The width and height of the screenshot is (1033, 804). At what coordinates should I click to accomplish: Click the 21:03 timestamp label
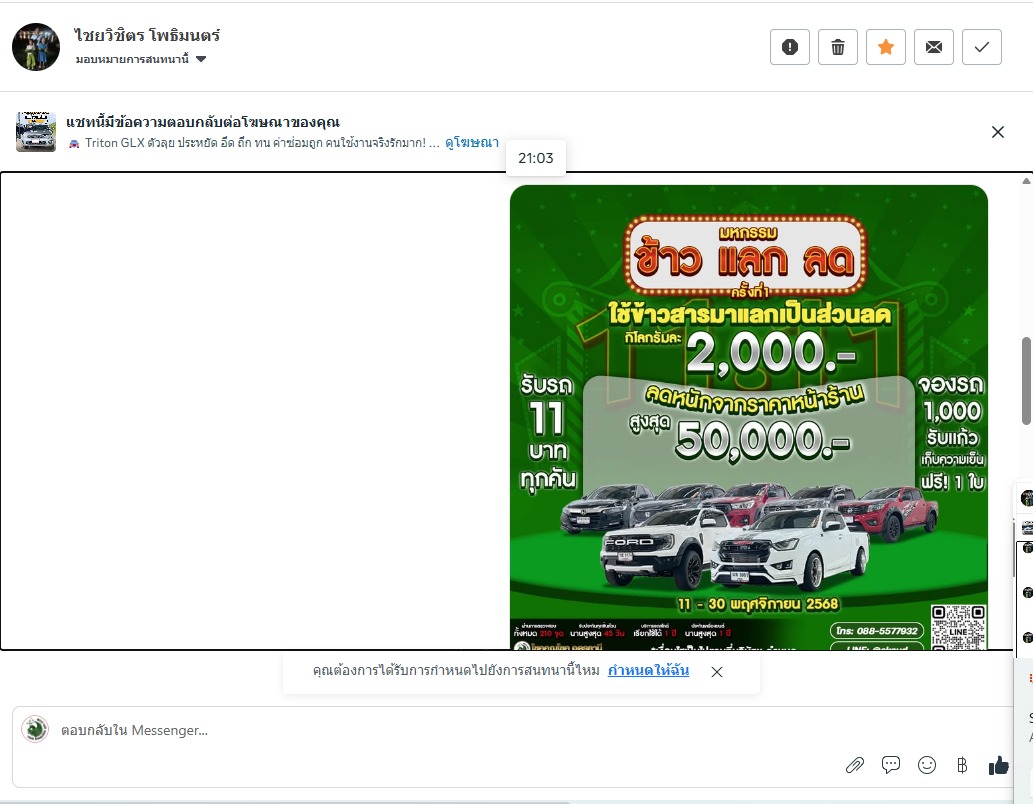pyautogui.click(x=536, y=158)
